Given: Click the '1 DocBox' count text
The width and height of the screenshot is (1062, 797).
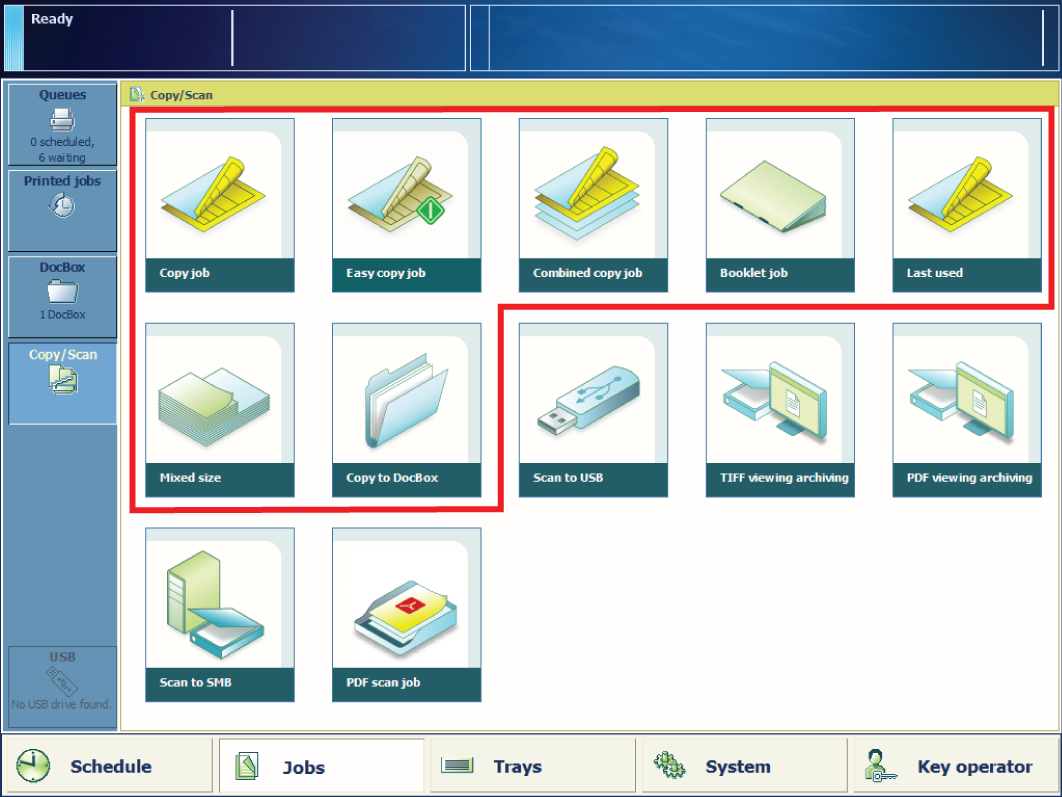Looking at the screenshot, I should click(62, 315).
